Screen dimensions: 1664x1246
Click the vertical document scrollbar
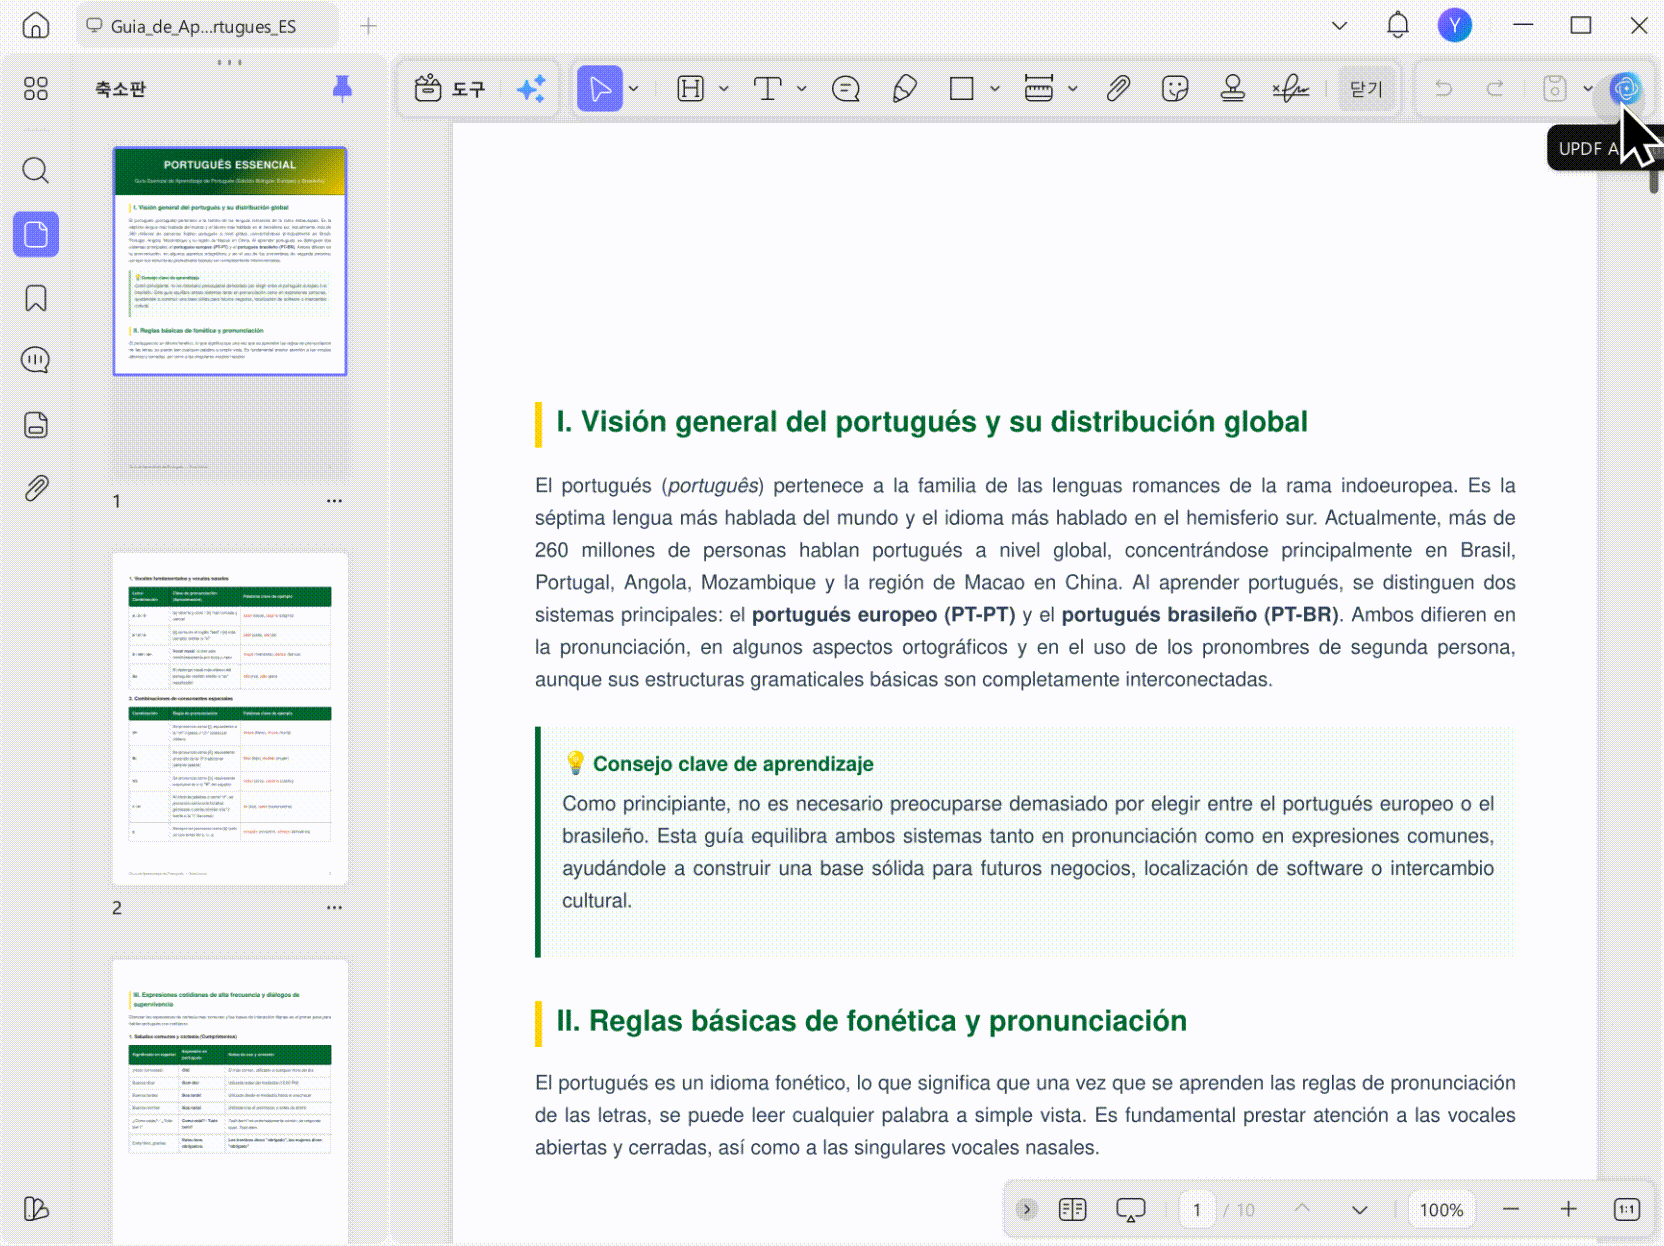[1654, 180]
